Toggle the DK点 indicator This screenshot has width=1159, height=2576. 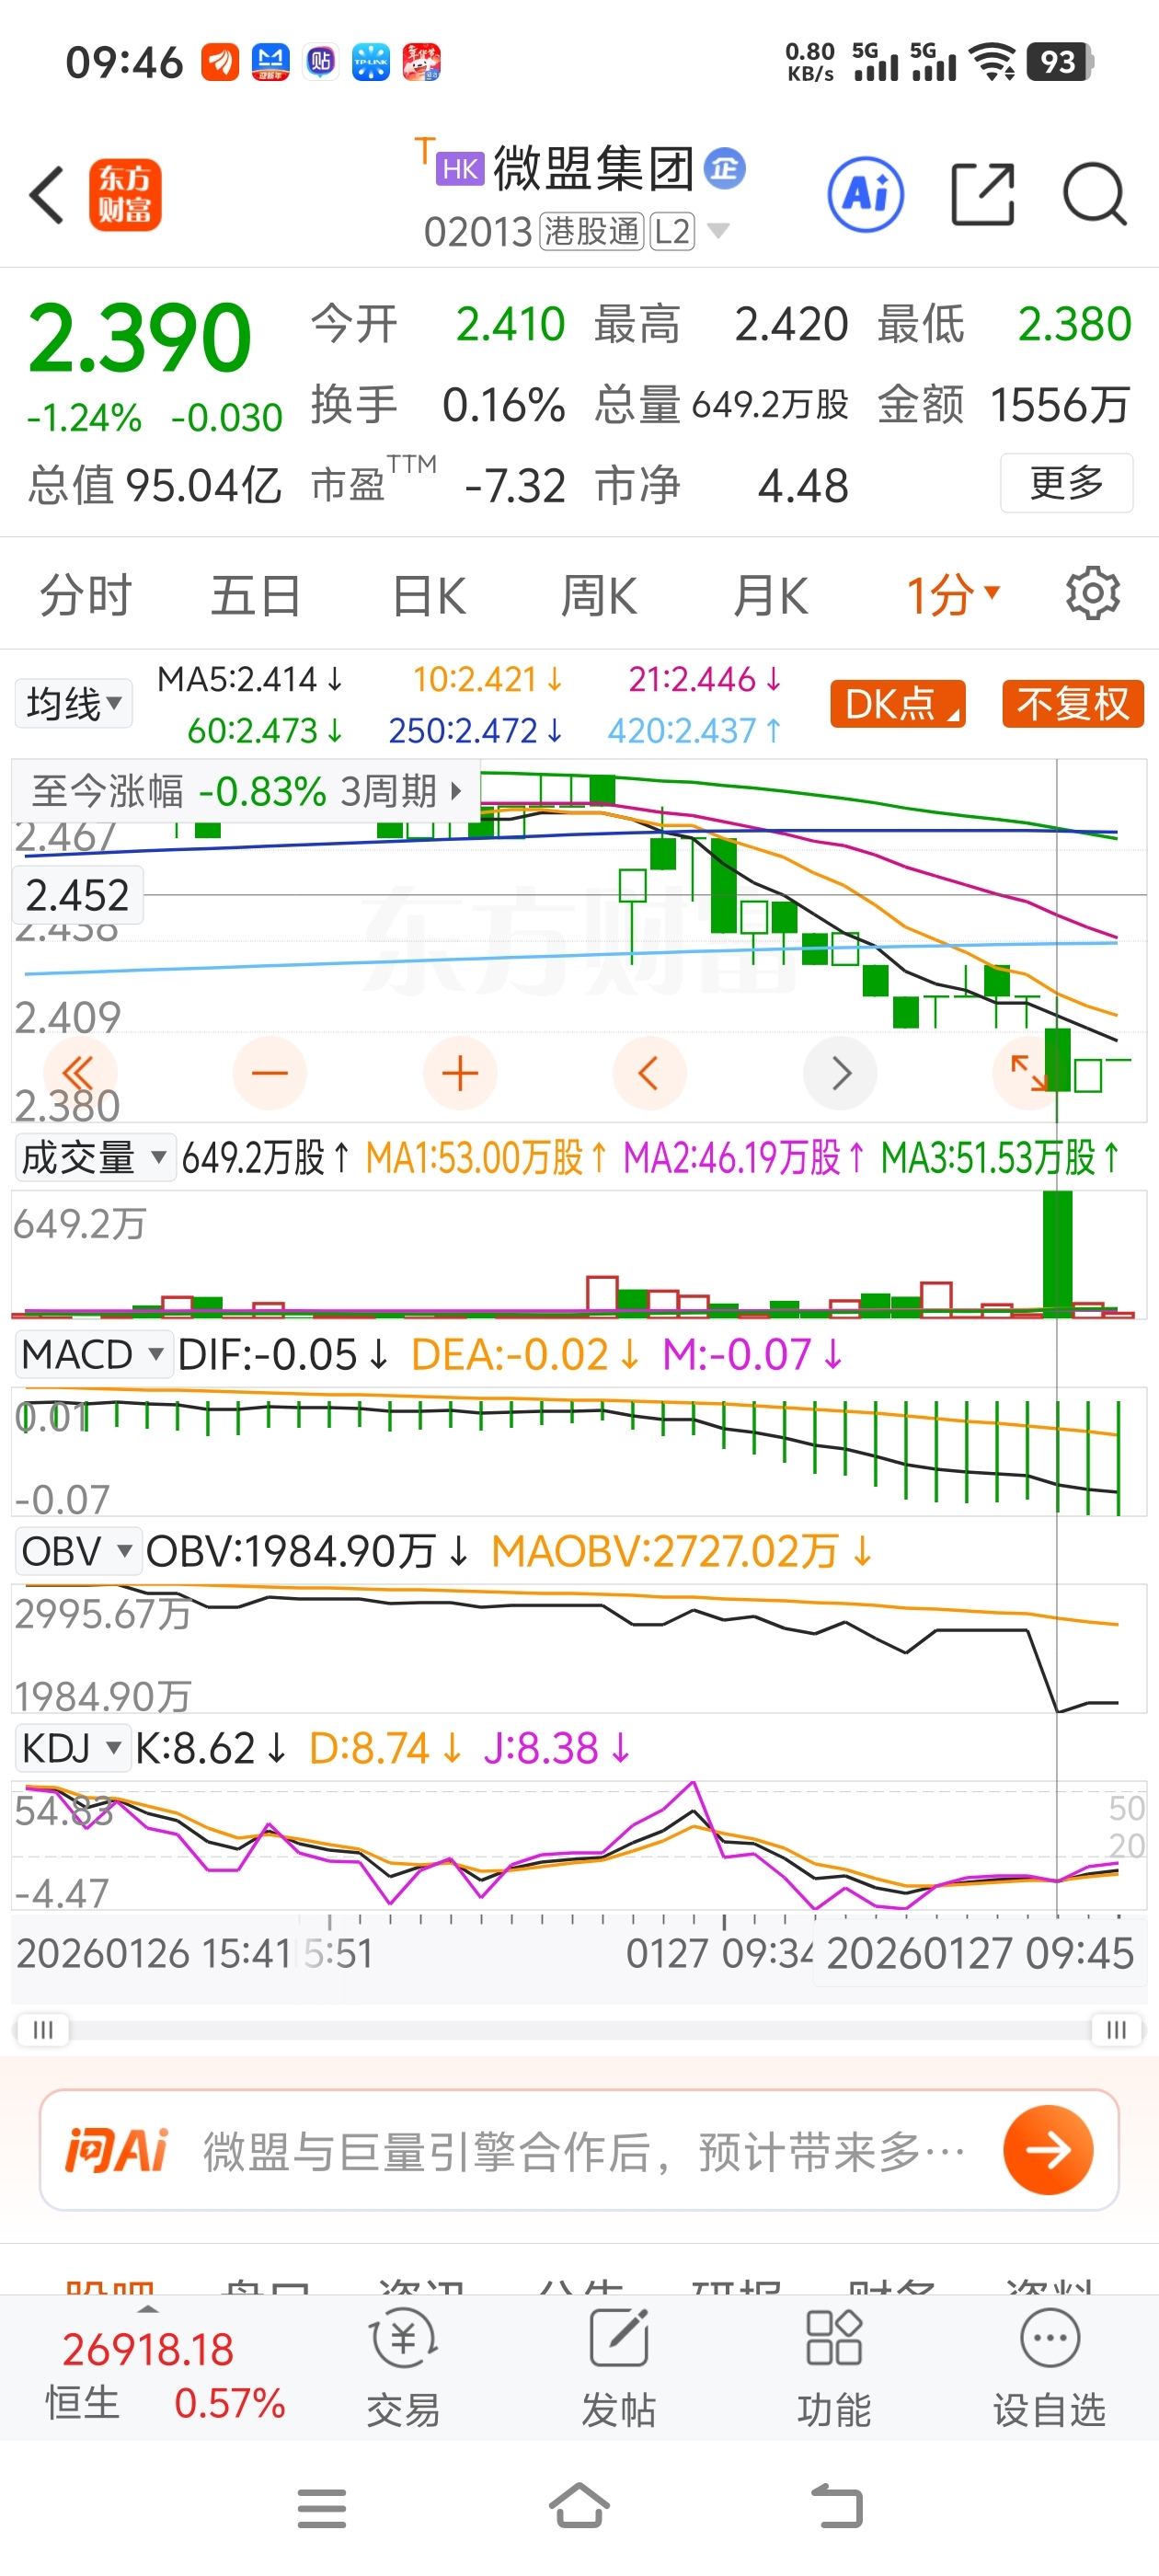[x=898, y=704]
